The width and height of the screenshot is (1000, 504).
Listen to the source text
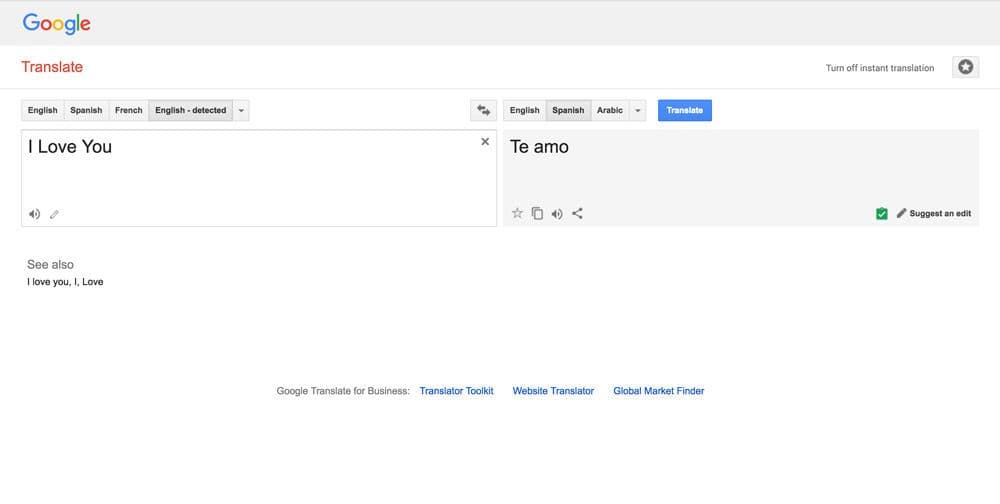point(34,214)
